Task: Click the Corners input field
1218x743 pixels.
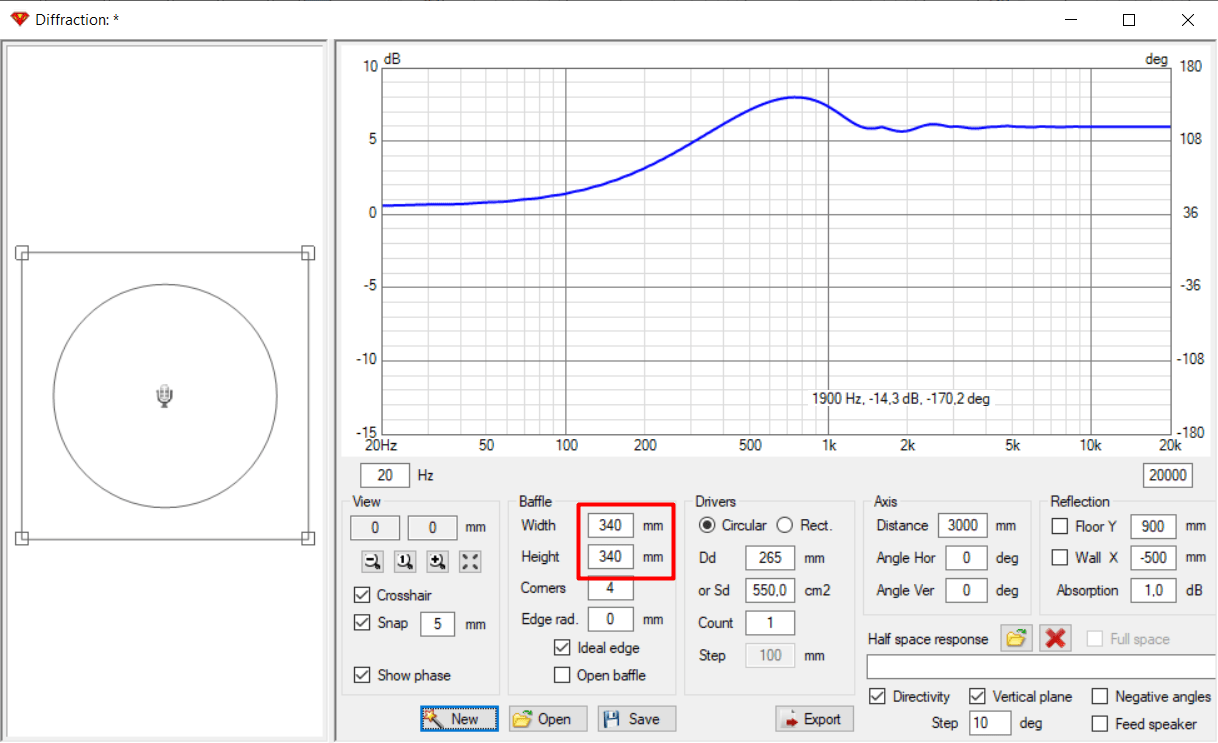Action: tap(610, 588)
